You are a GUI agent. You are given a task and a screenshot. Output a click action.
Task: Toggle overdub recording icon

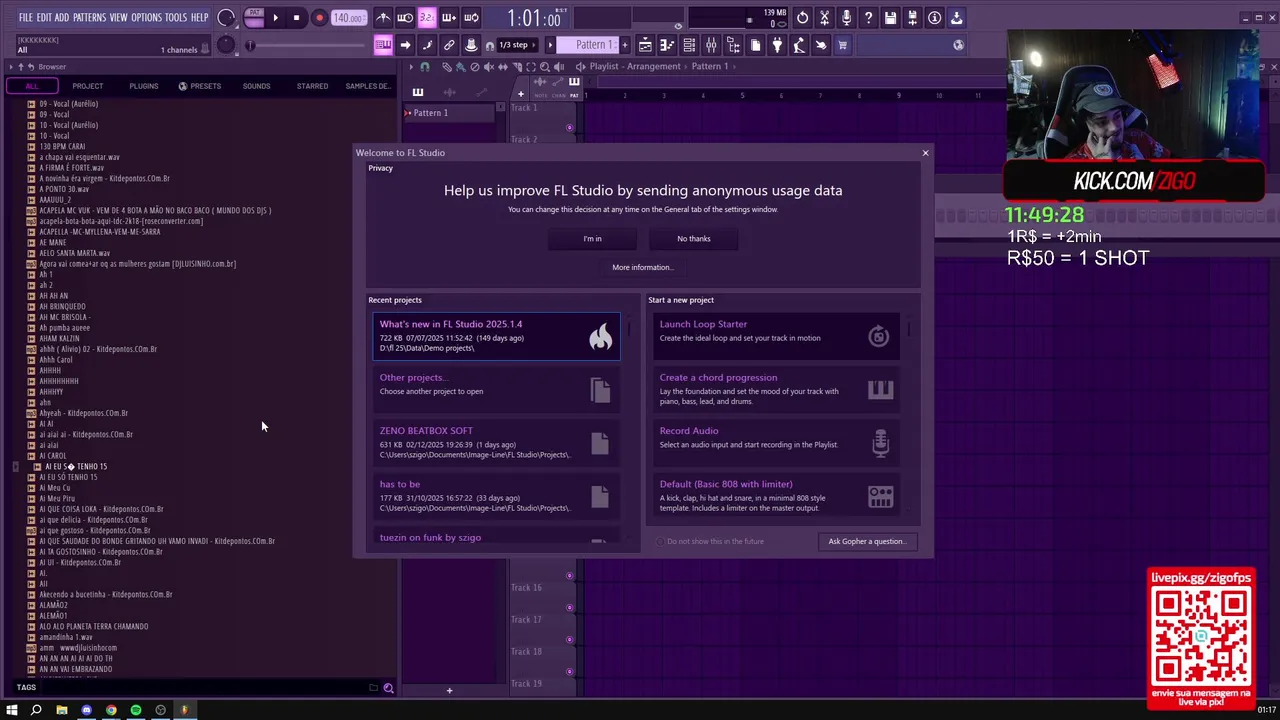(449, 18)
